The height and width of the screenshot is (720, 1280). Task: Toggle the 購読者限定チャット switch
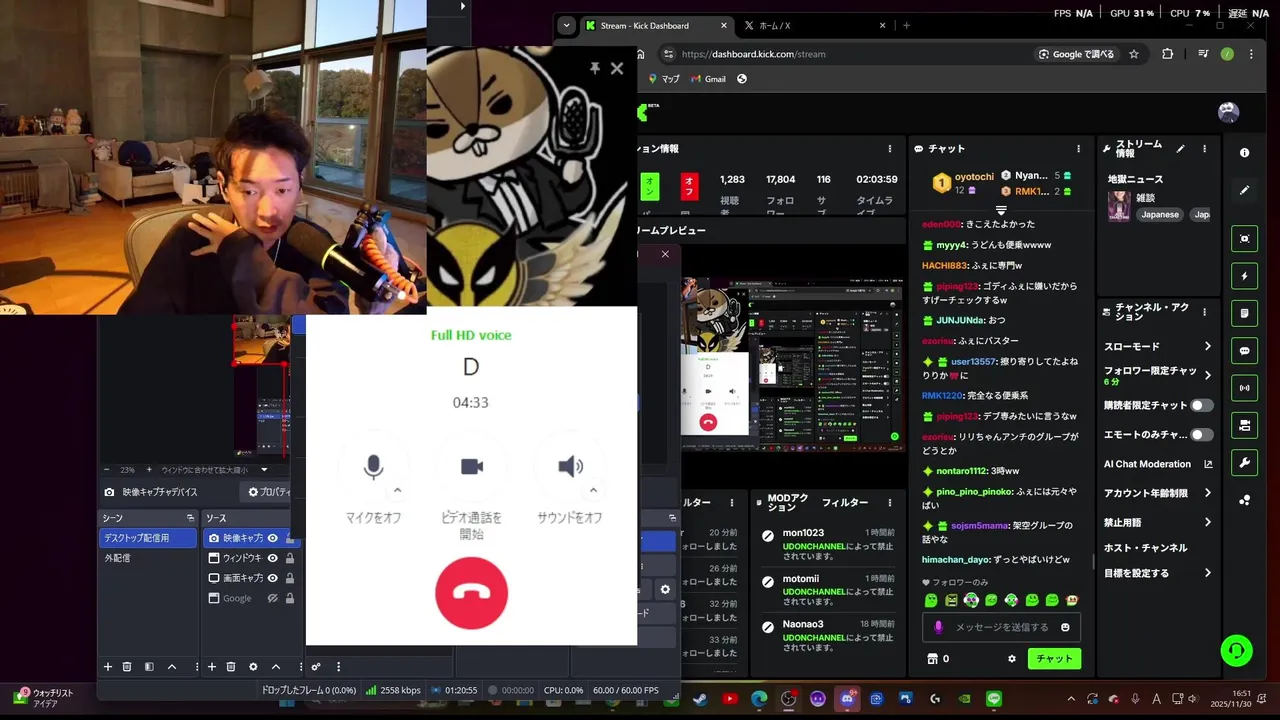(1201, 405)
